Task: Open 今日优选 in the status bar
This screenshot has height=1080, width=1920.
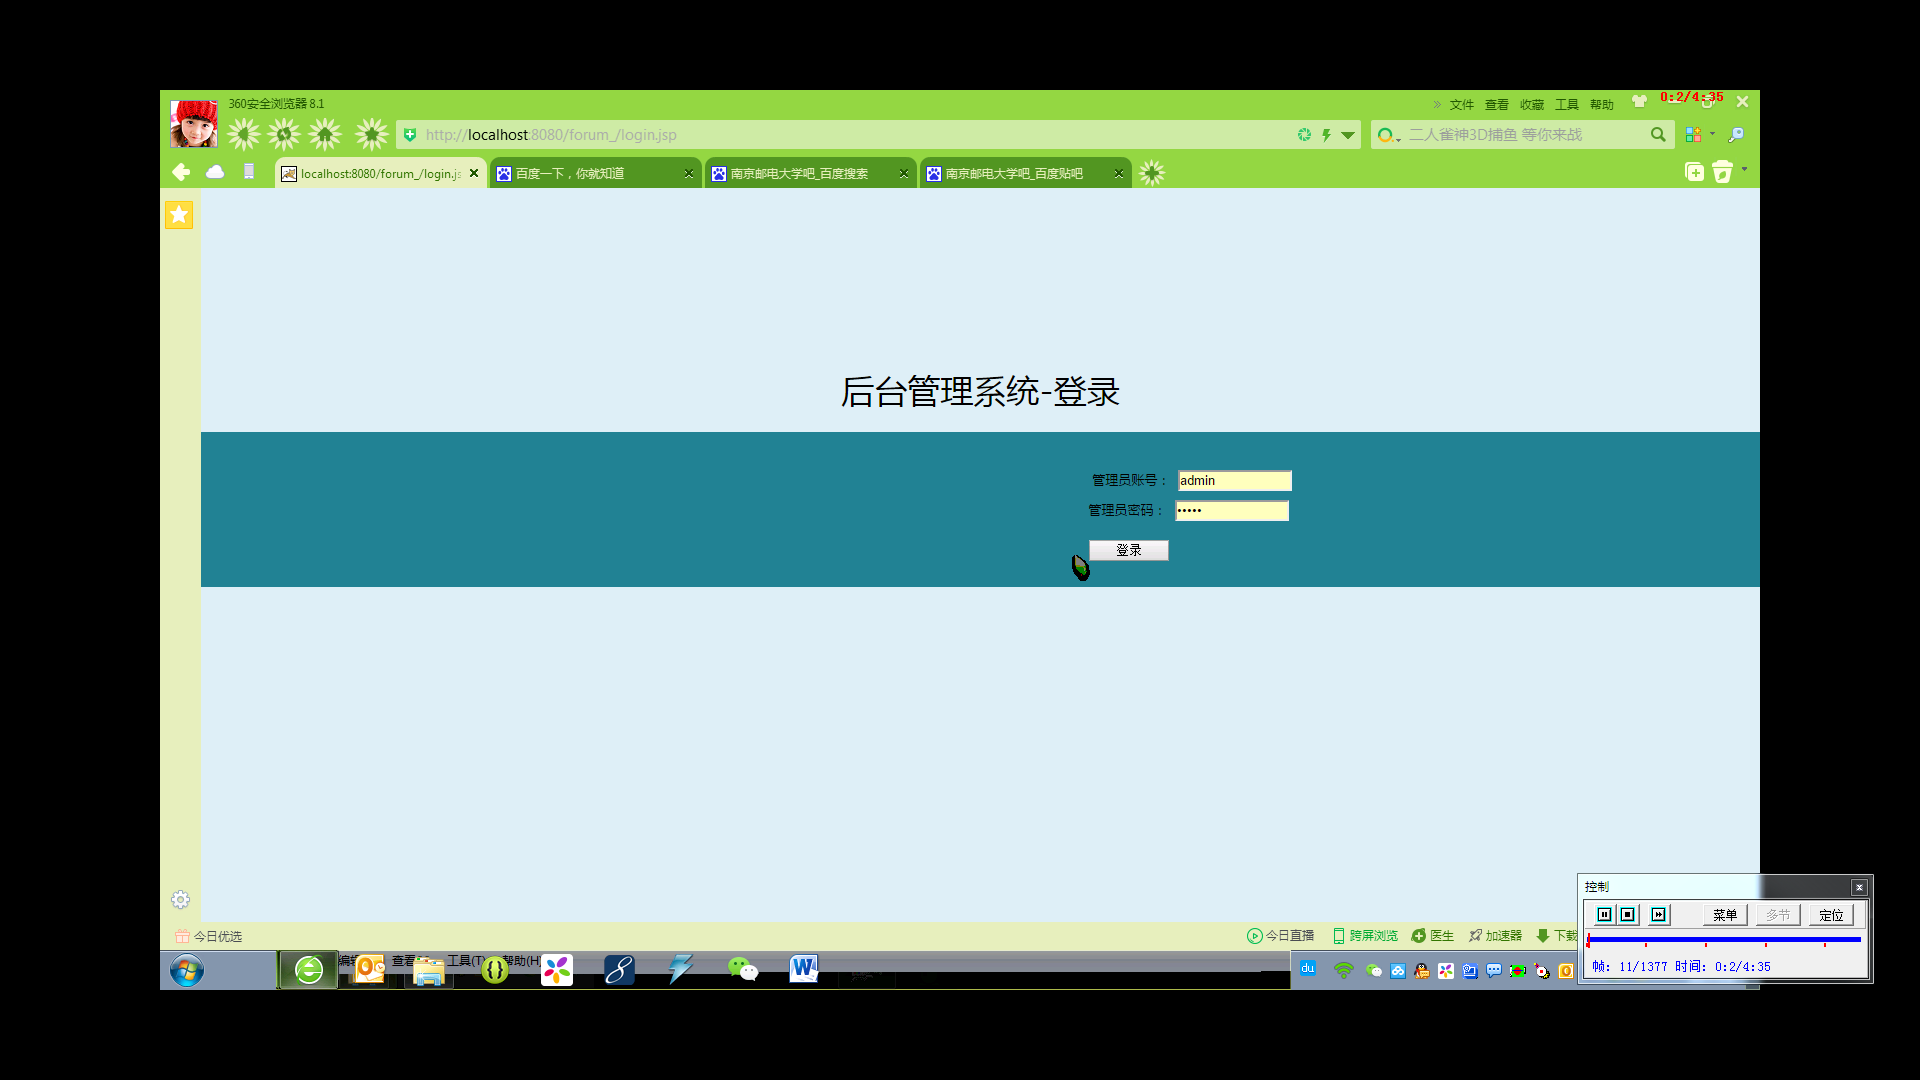Action: pos(209,937)
